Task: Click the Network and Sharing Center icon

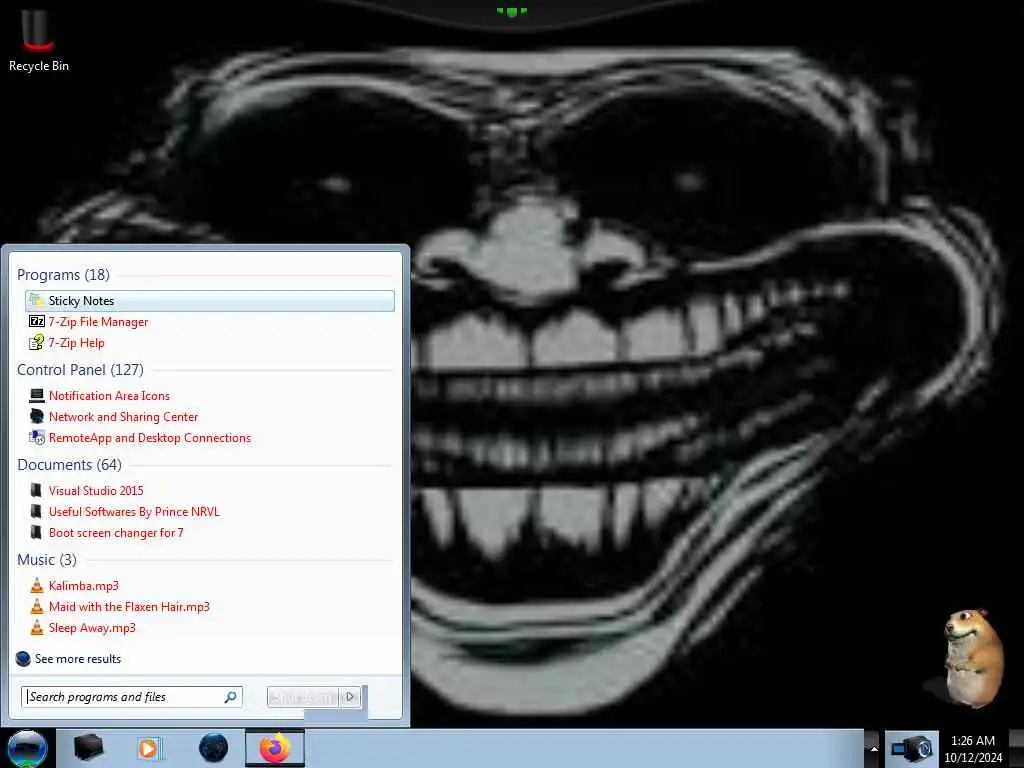Action: (37, 417)
